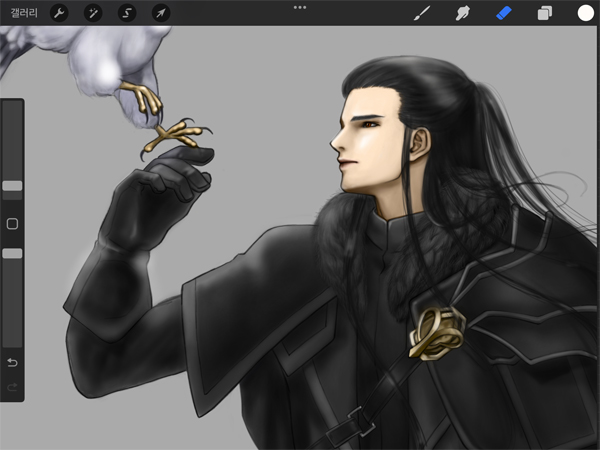This screenshot has width=600, height=450.
Task: Activate the Transform arrow tool
Action: pyautogui.click(x=161, y=13)
